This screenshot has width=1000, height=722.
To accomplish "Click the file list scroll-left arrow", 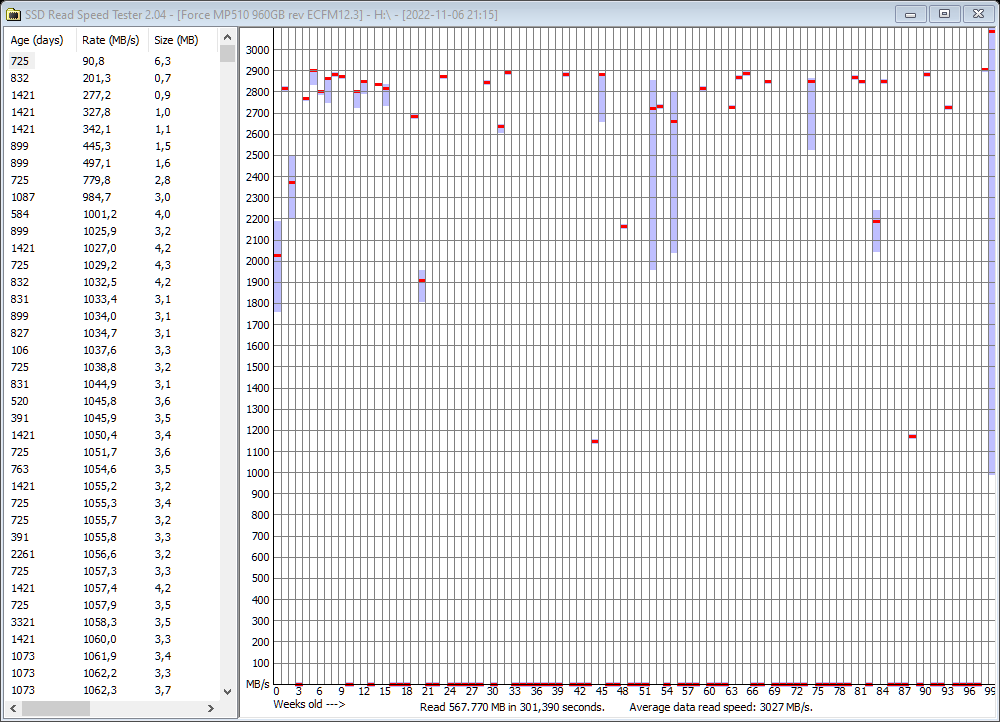I will (13, 708).
